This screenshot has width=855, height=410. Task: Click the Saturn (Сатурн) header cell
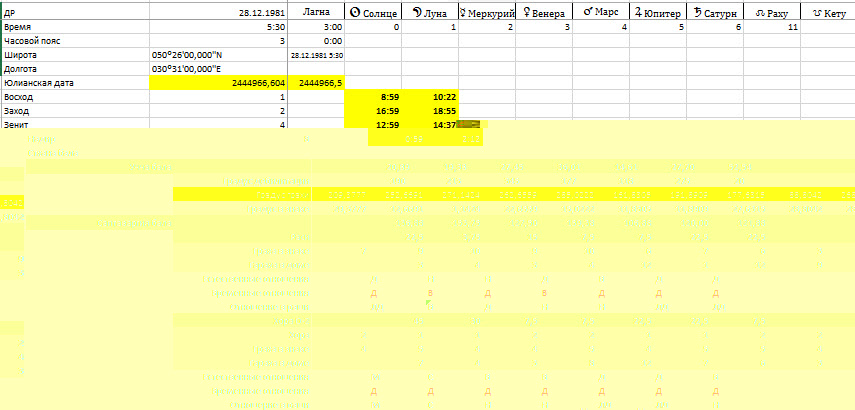pyautogui.click(x=715, y=12)
